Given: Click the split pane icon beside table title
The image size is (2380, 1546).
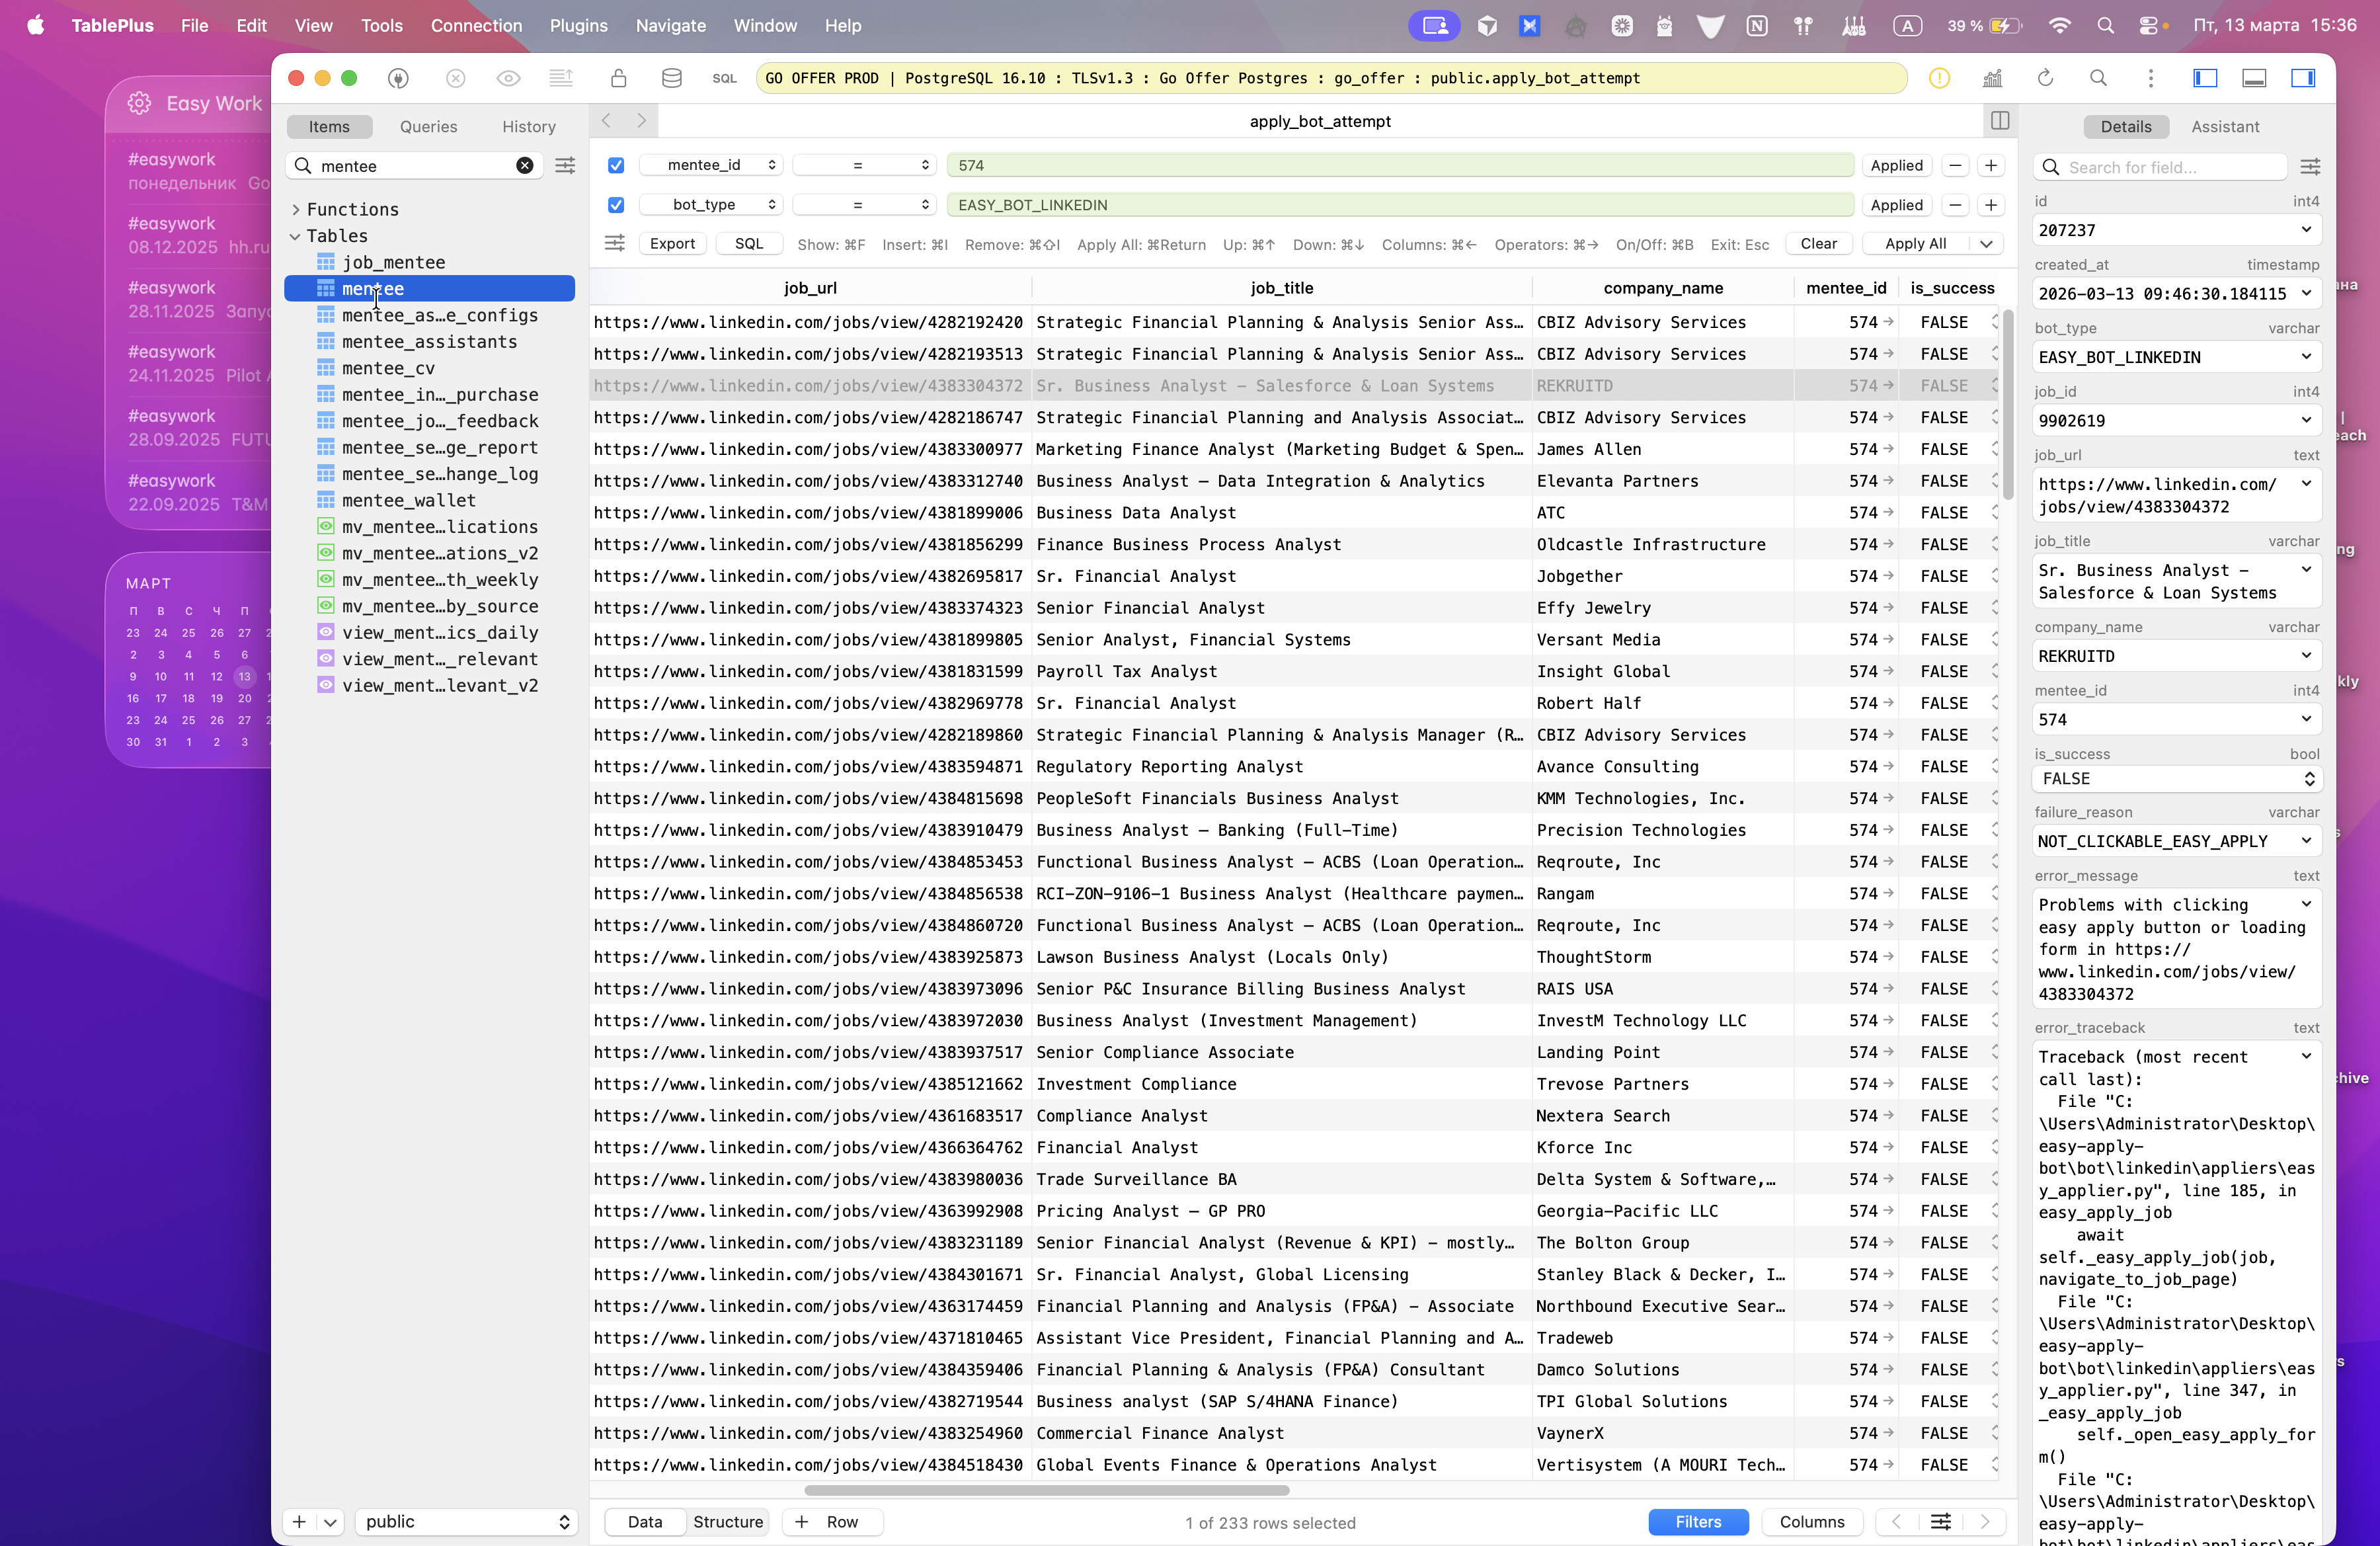Looking at the screenshot, I should pyautogui.click(x=2000, y=121).
